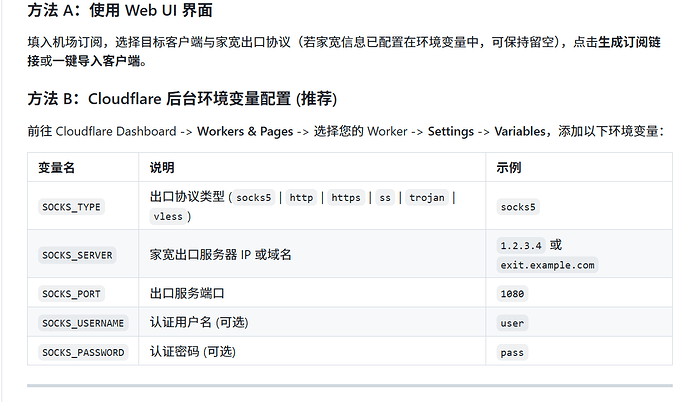Click the user example value
This screenshot has height=402, width=690.
512,323
